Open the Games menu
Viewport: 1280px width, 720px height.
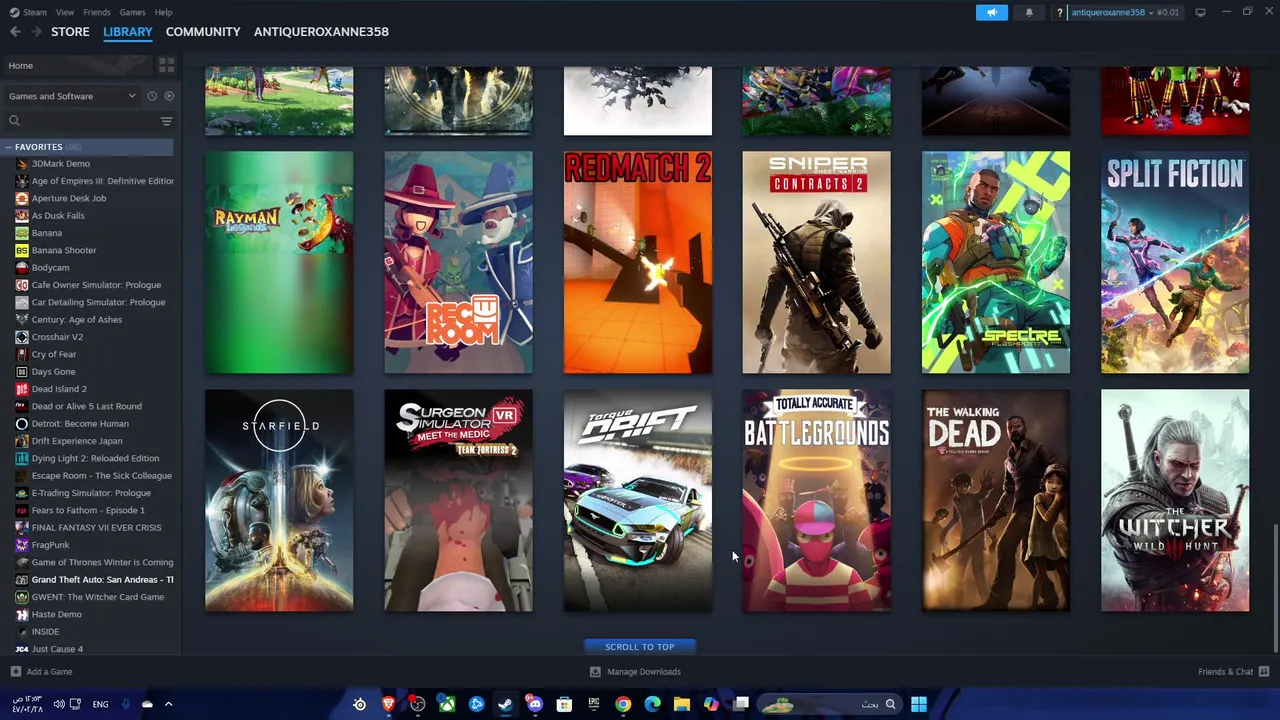tap(132, 12)
